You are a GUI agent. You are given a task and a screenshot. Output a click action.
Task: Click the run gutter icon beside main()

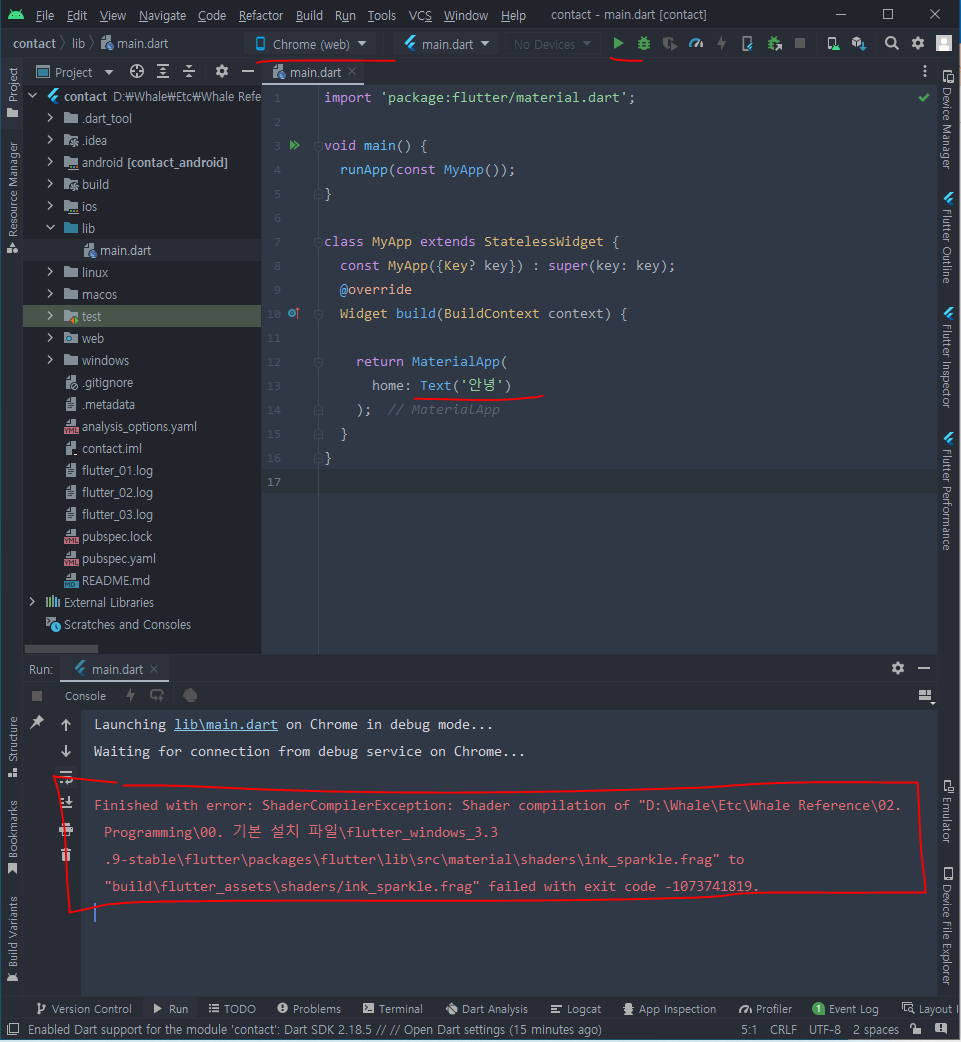click(x=294, y=145)
